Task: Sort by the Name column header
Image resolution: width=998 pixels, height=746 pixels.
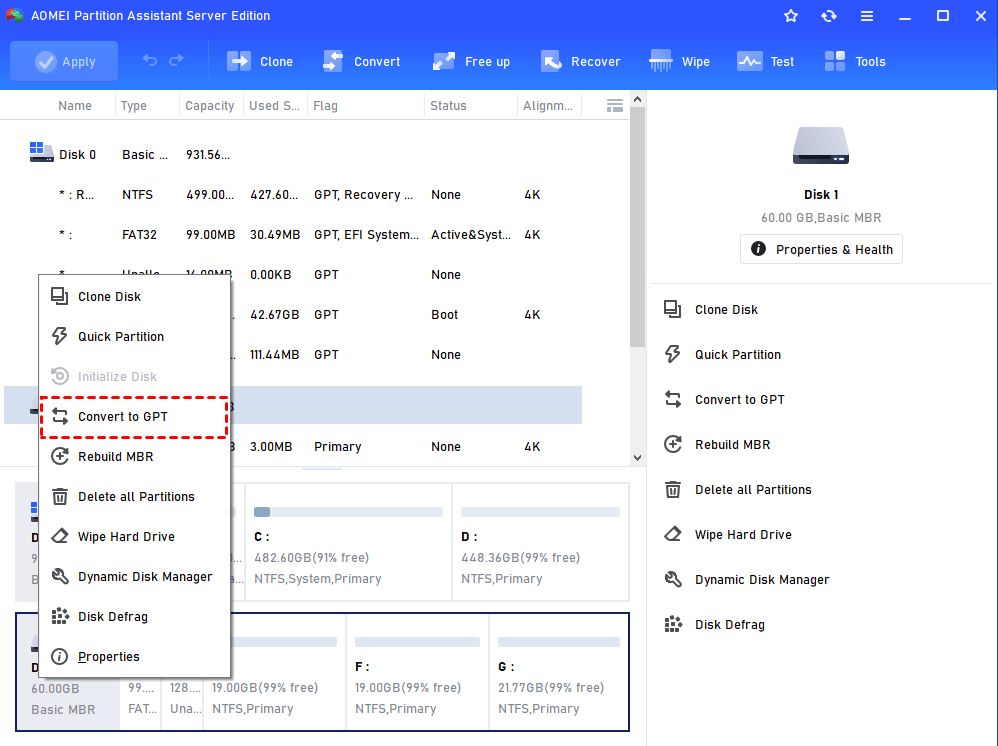Action: coord(75,106)
